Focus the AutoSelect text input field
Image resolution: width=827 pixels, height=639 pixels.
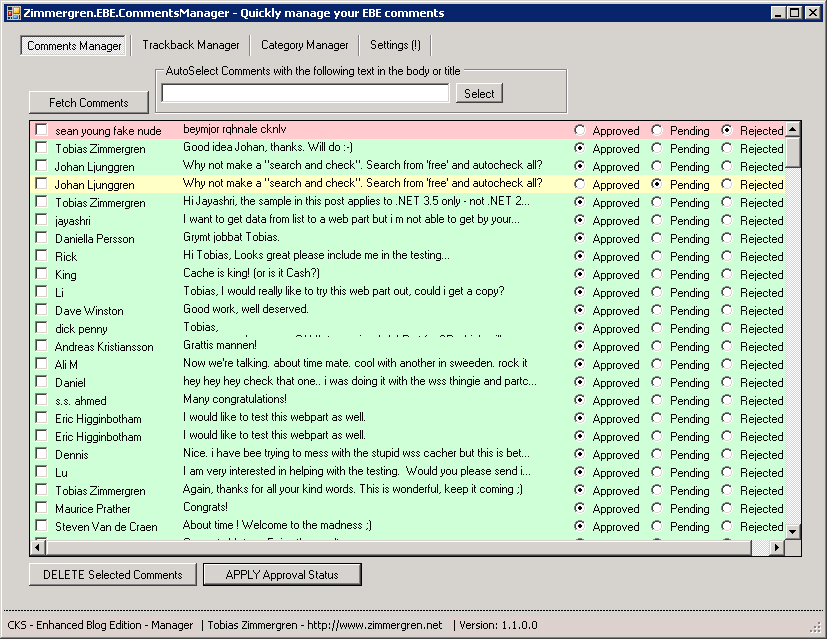coord(305,93)
